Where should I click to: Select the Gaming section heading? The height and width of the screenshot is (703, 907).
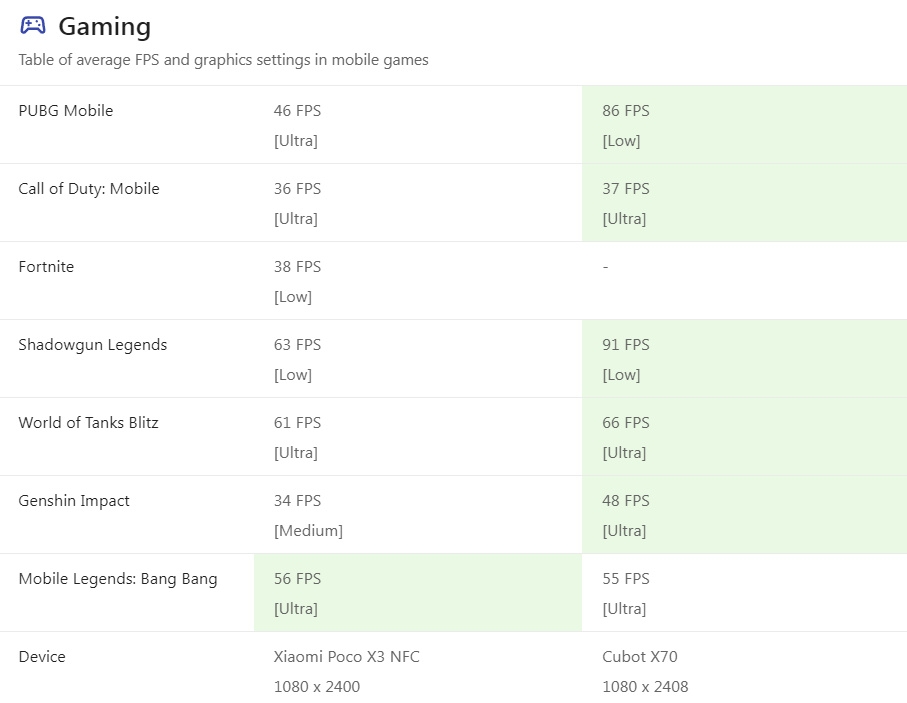click(105, 27)
